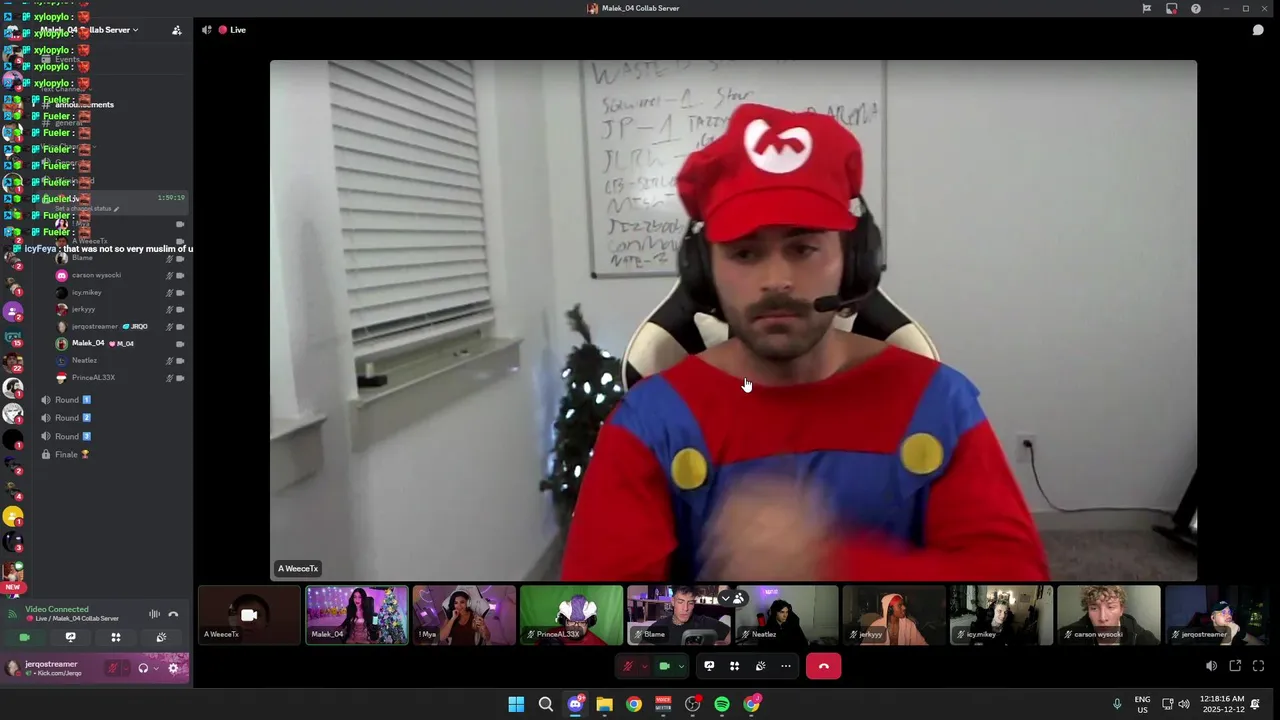The height and width of the screenshot is (720, 1280).
Task: Open Windows Start menu
Action: coord(516,704)
